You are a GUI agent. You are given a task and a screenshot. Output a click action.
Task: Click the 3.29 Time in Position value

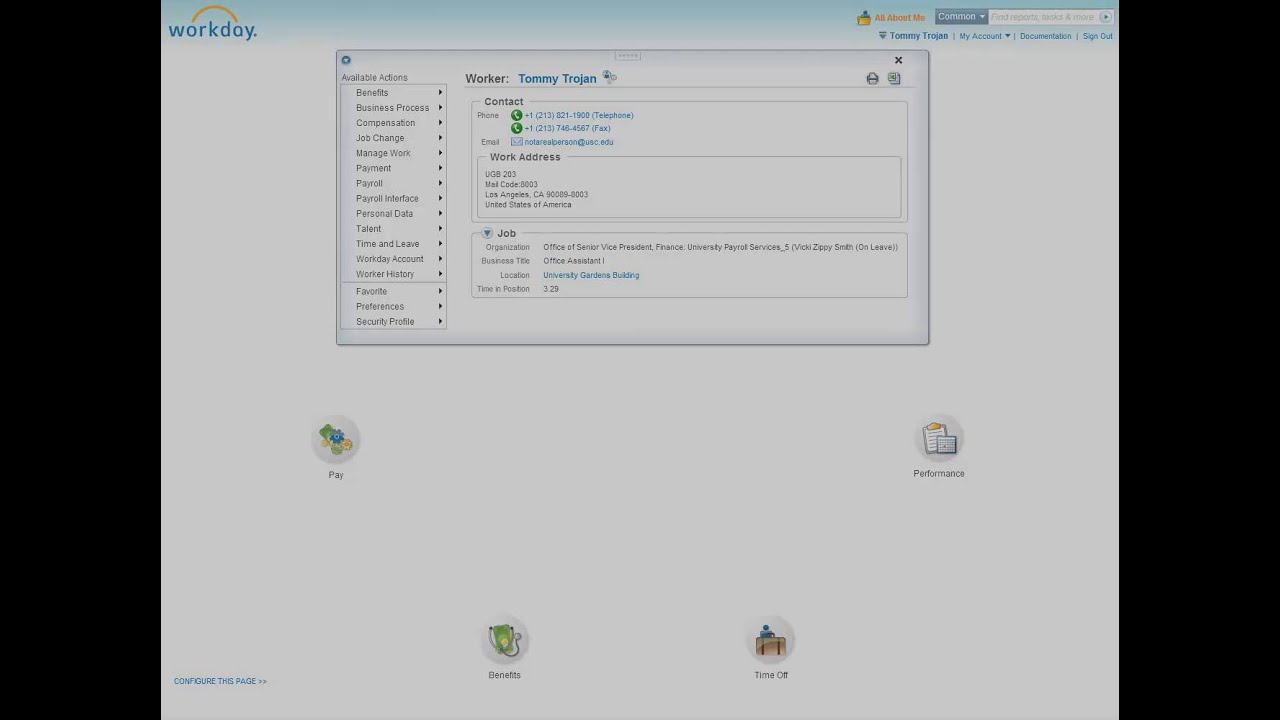(551, 289)
